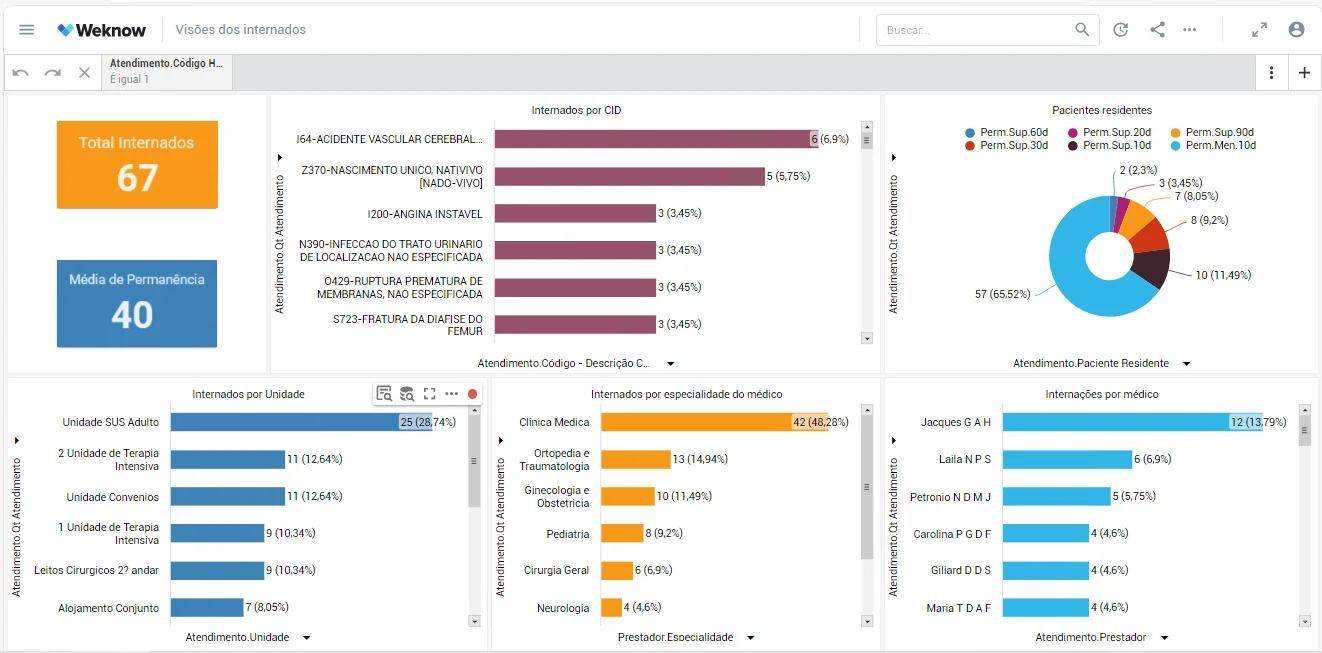Toggle Perm.Sup.20d legend entry
The height and width of the screenshot is (653, 1322).
pos(1109,132)
